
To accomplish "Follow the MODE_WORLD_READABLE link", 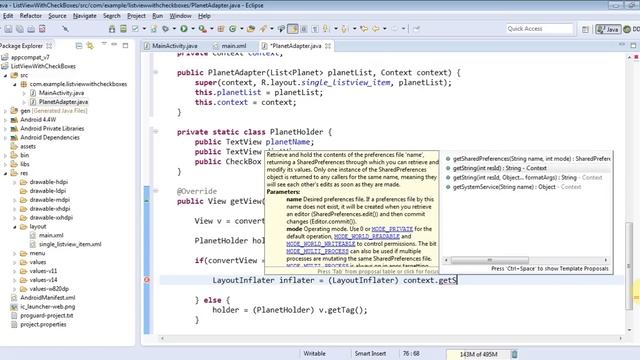I will [x=367, y=236].
